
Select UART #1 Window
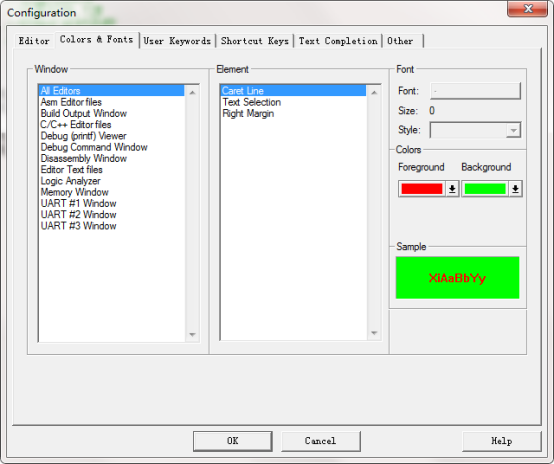click(x=112, y=204)
